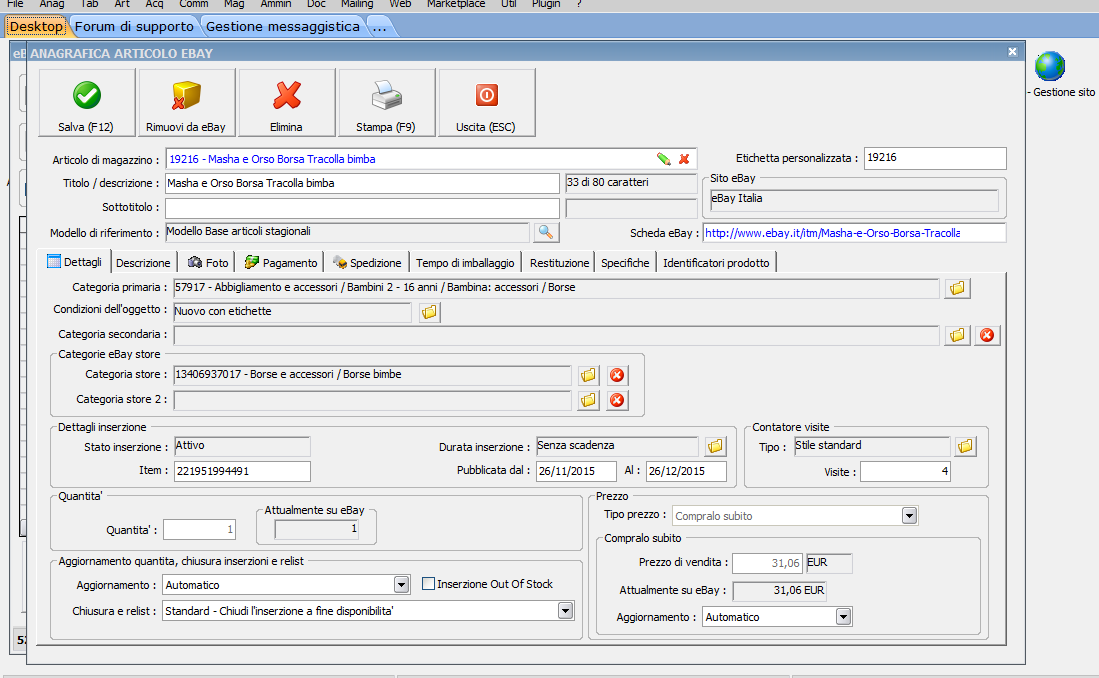1099x678 pixels.
Task: Click the ... overflow tab
Action: 379,27
